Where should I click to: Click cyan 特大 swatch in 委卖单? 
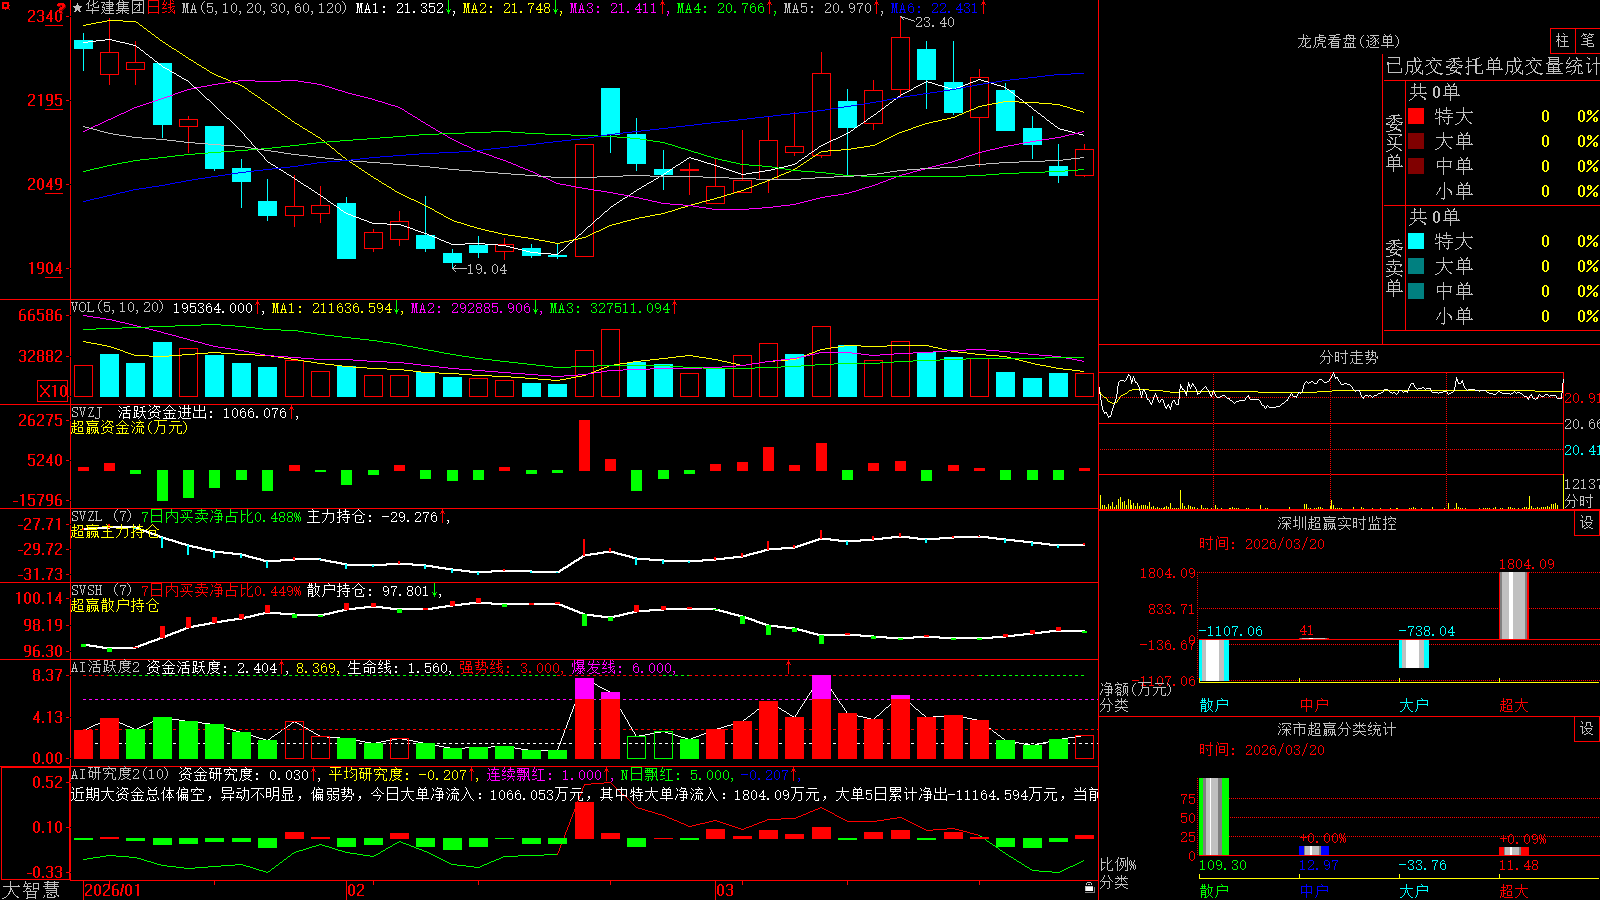click(x=1416, y=241)
